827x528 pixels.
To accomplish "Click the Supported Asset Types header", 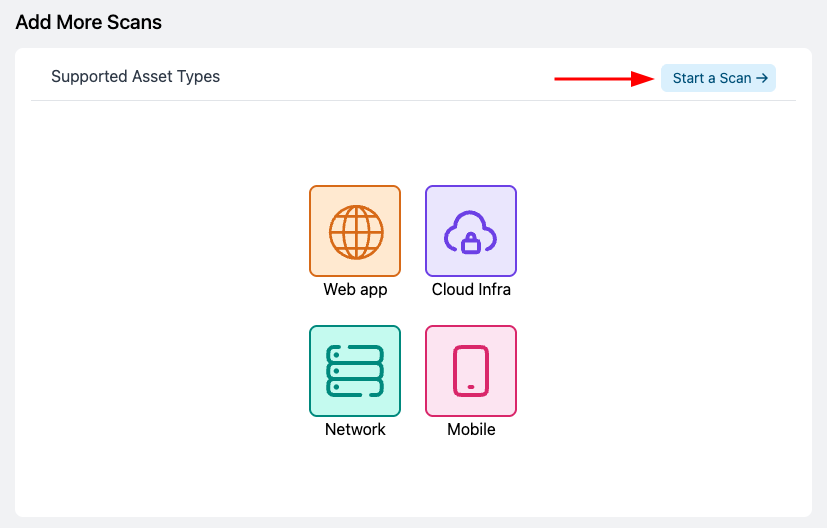I will click(135, 77).
